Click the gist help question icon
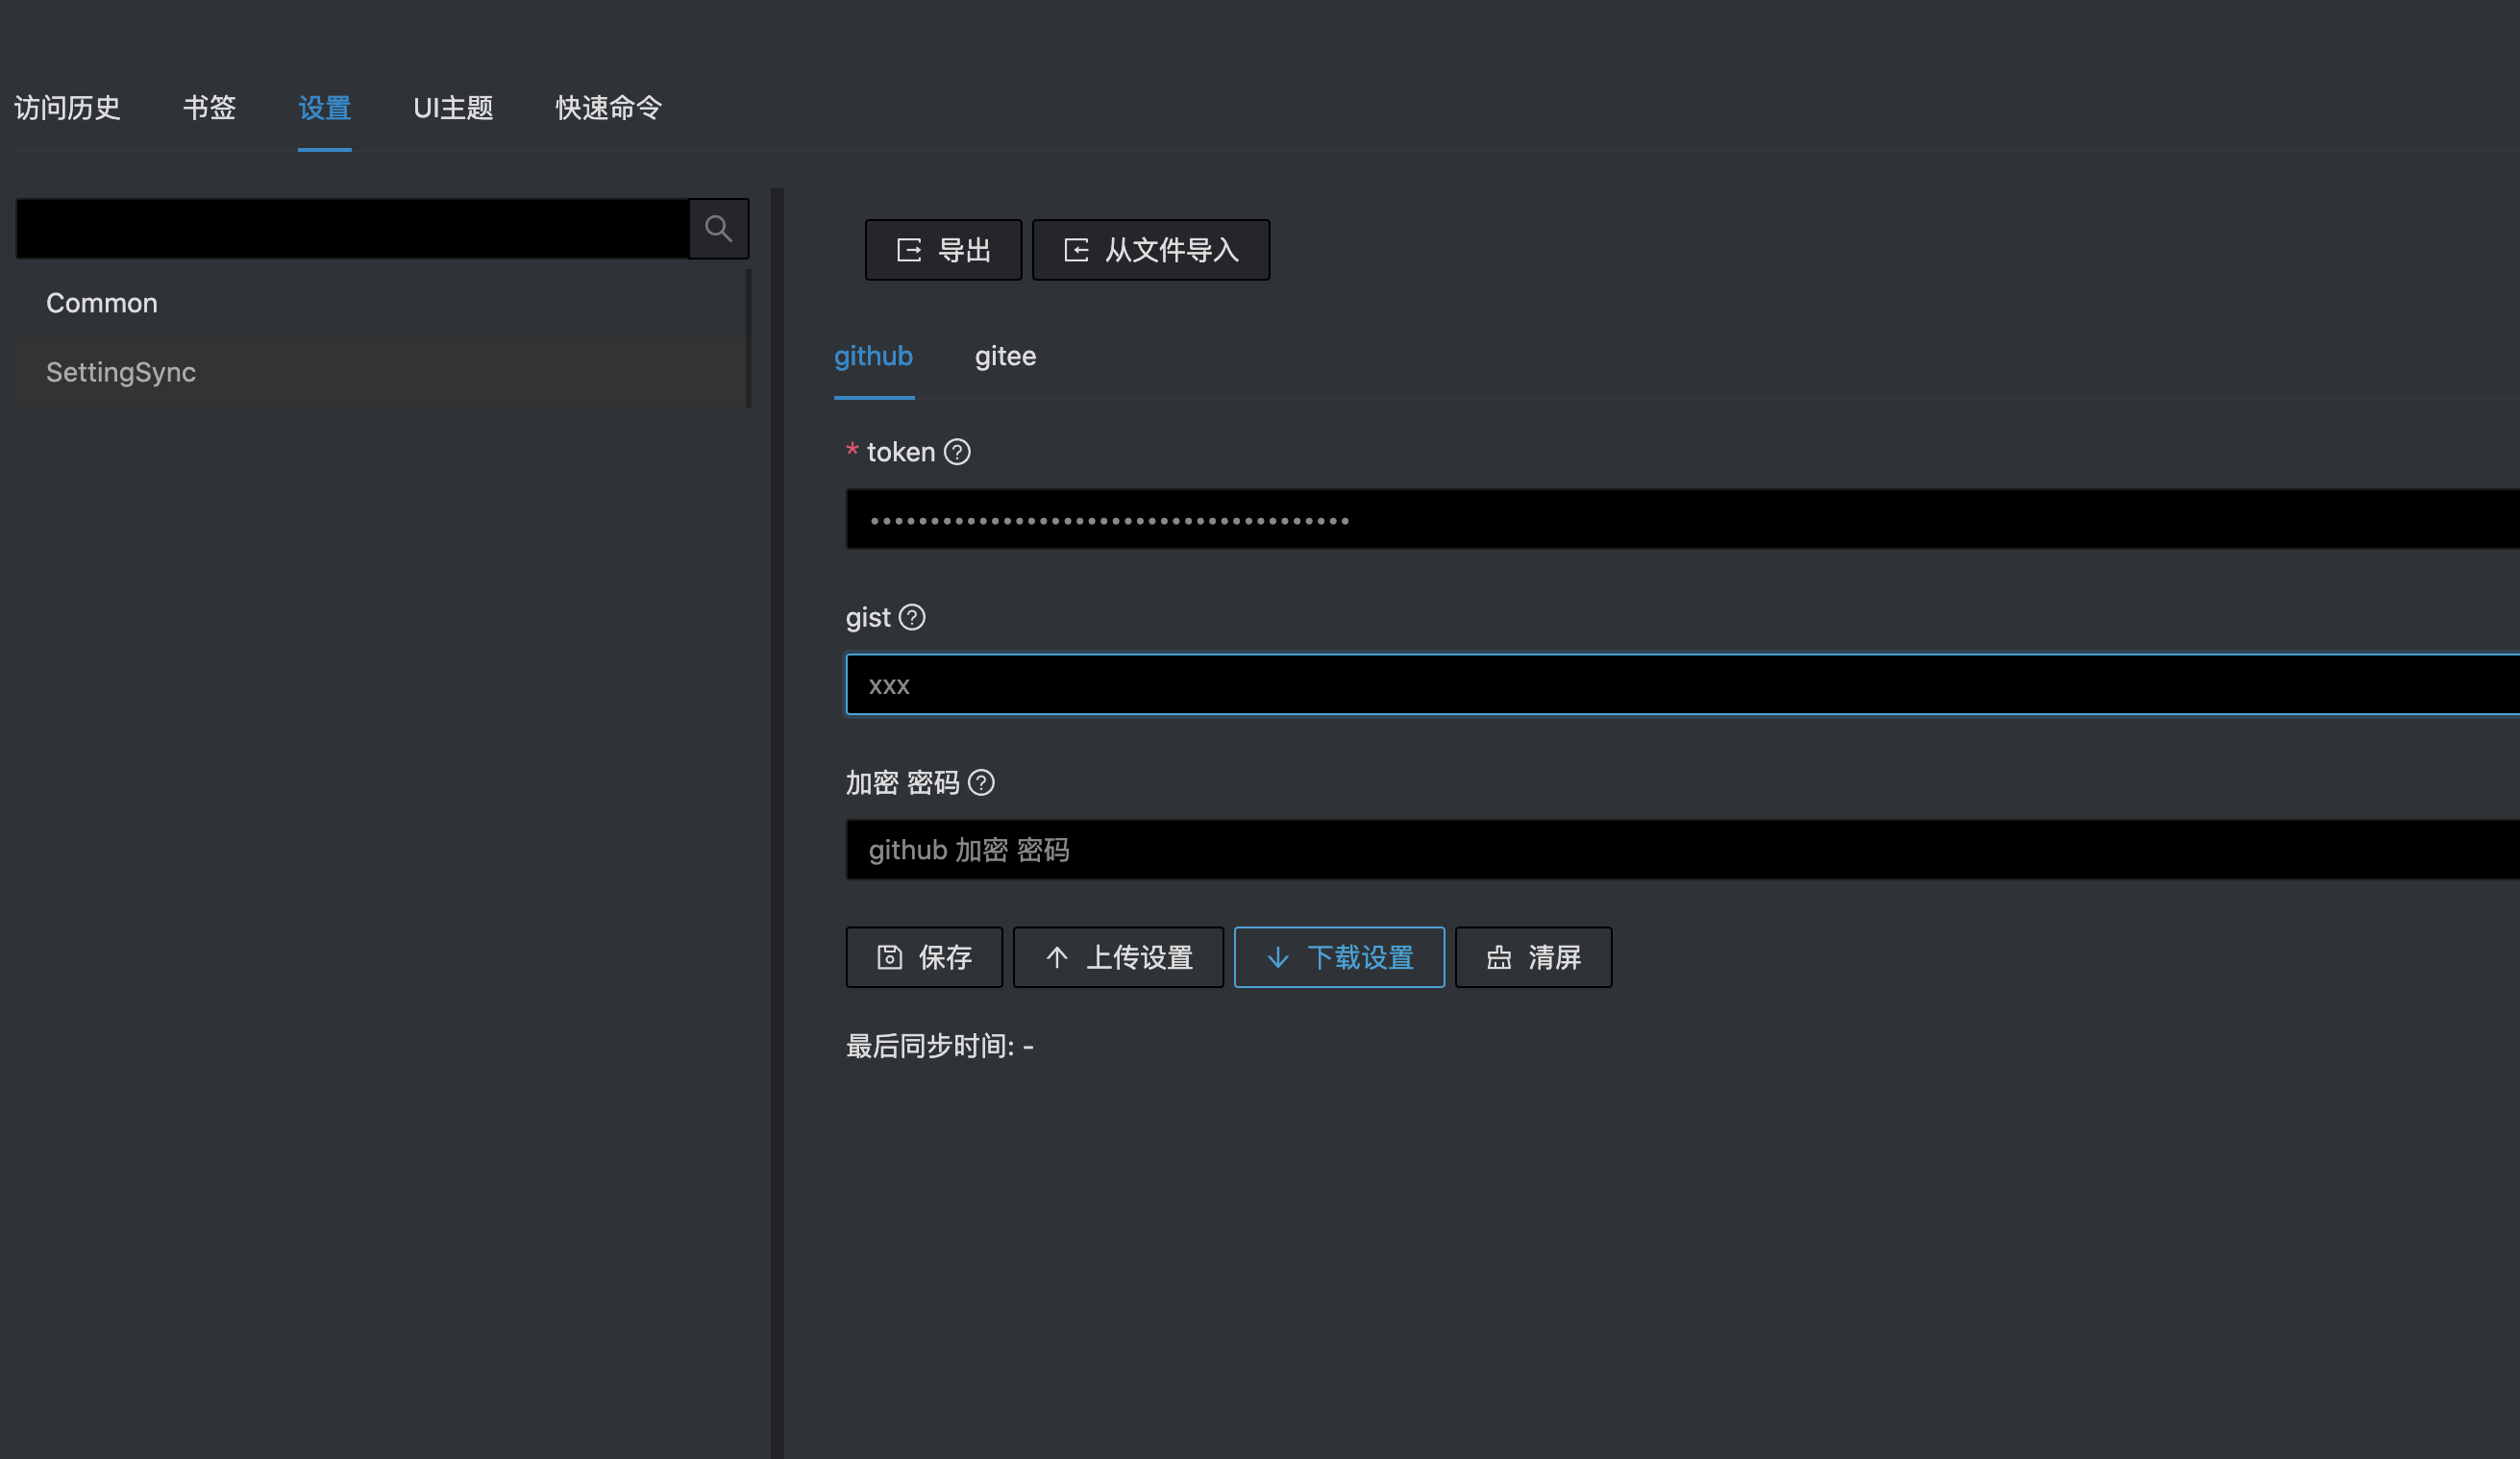Viewport: 2520px width, 1459px height. pos(912,617)
